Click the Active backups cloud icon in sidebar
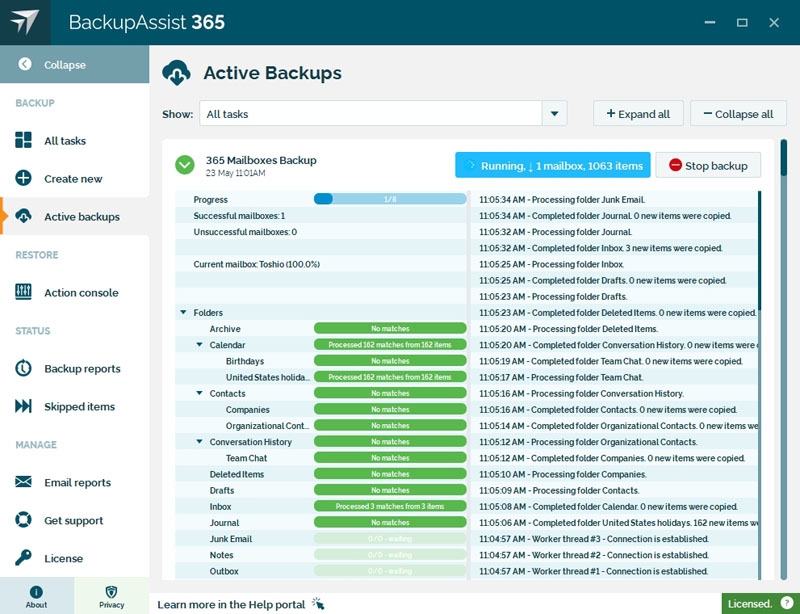Screen dimensions: 800x614 click(x=23, y=216)
